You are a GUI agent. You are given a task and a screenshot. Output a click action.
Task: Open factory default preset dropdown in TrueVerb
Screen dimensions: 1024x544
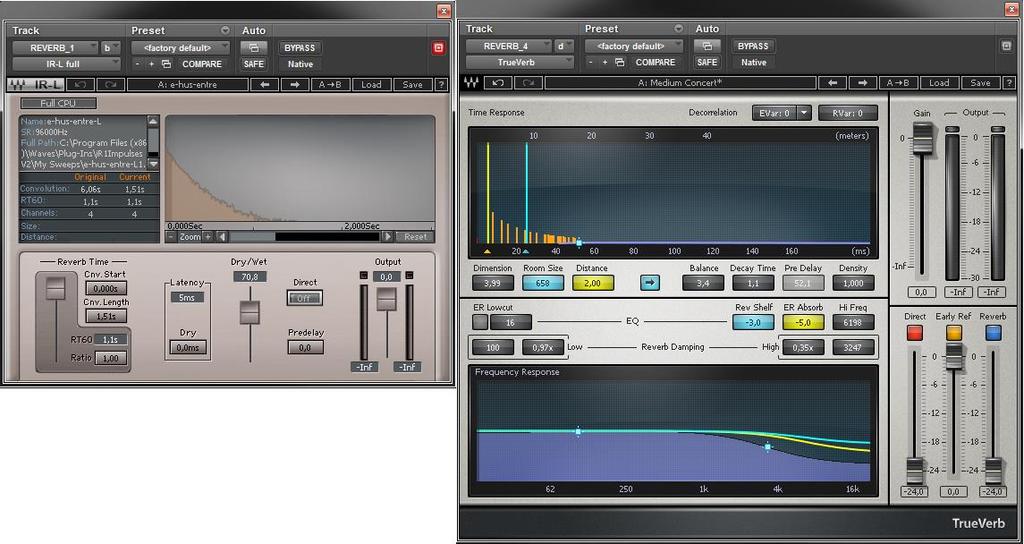coord(633,46)
